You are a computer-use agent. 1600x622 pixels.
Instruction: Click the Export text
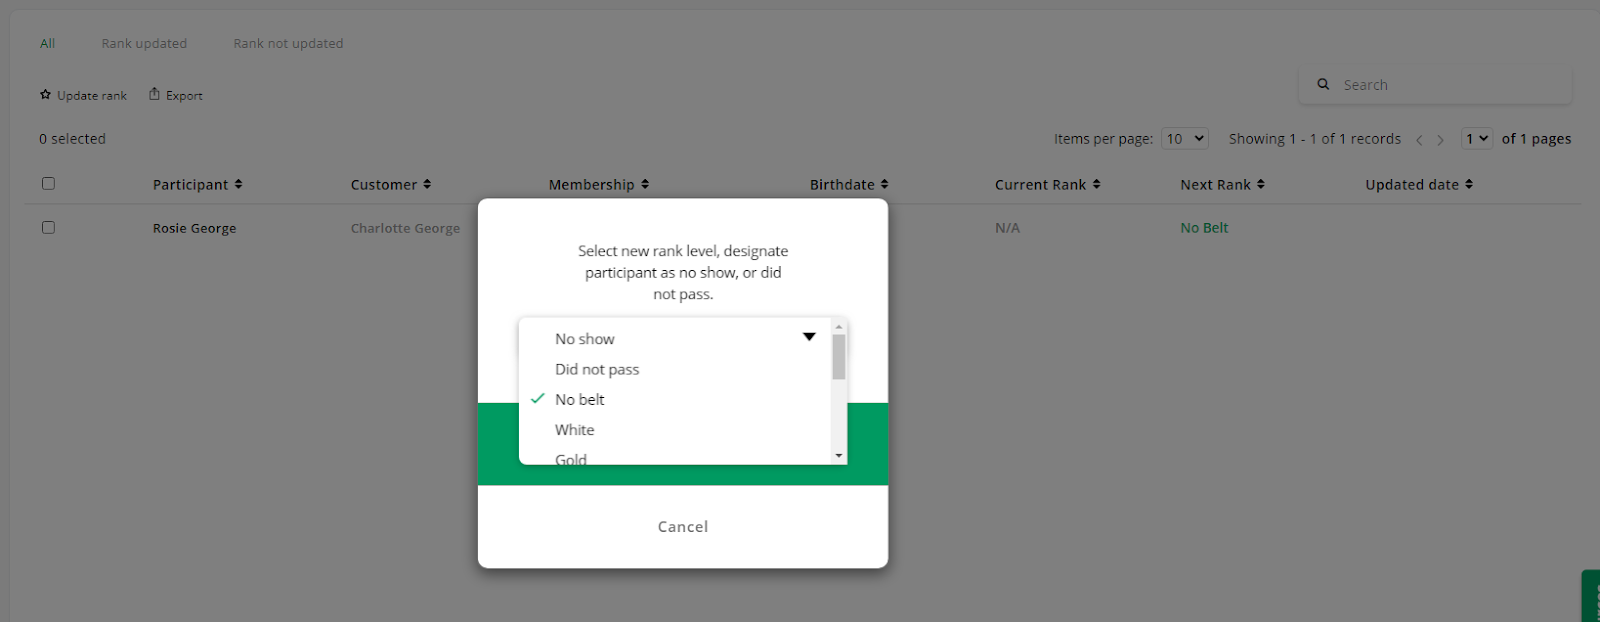tap(184, 96)
